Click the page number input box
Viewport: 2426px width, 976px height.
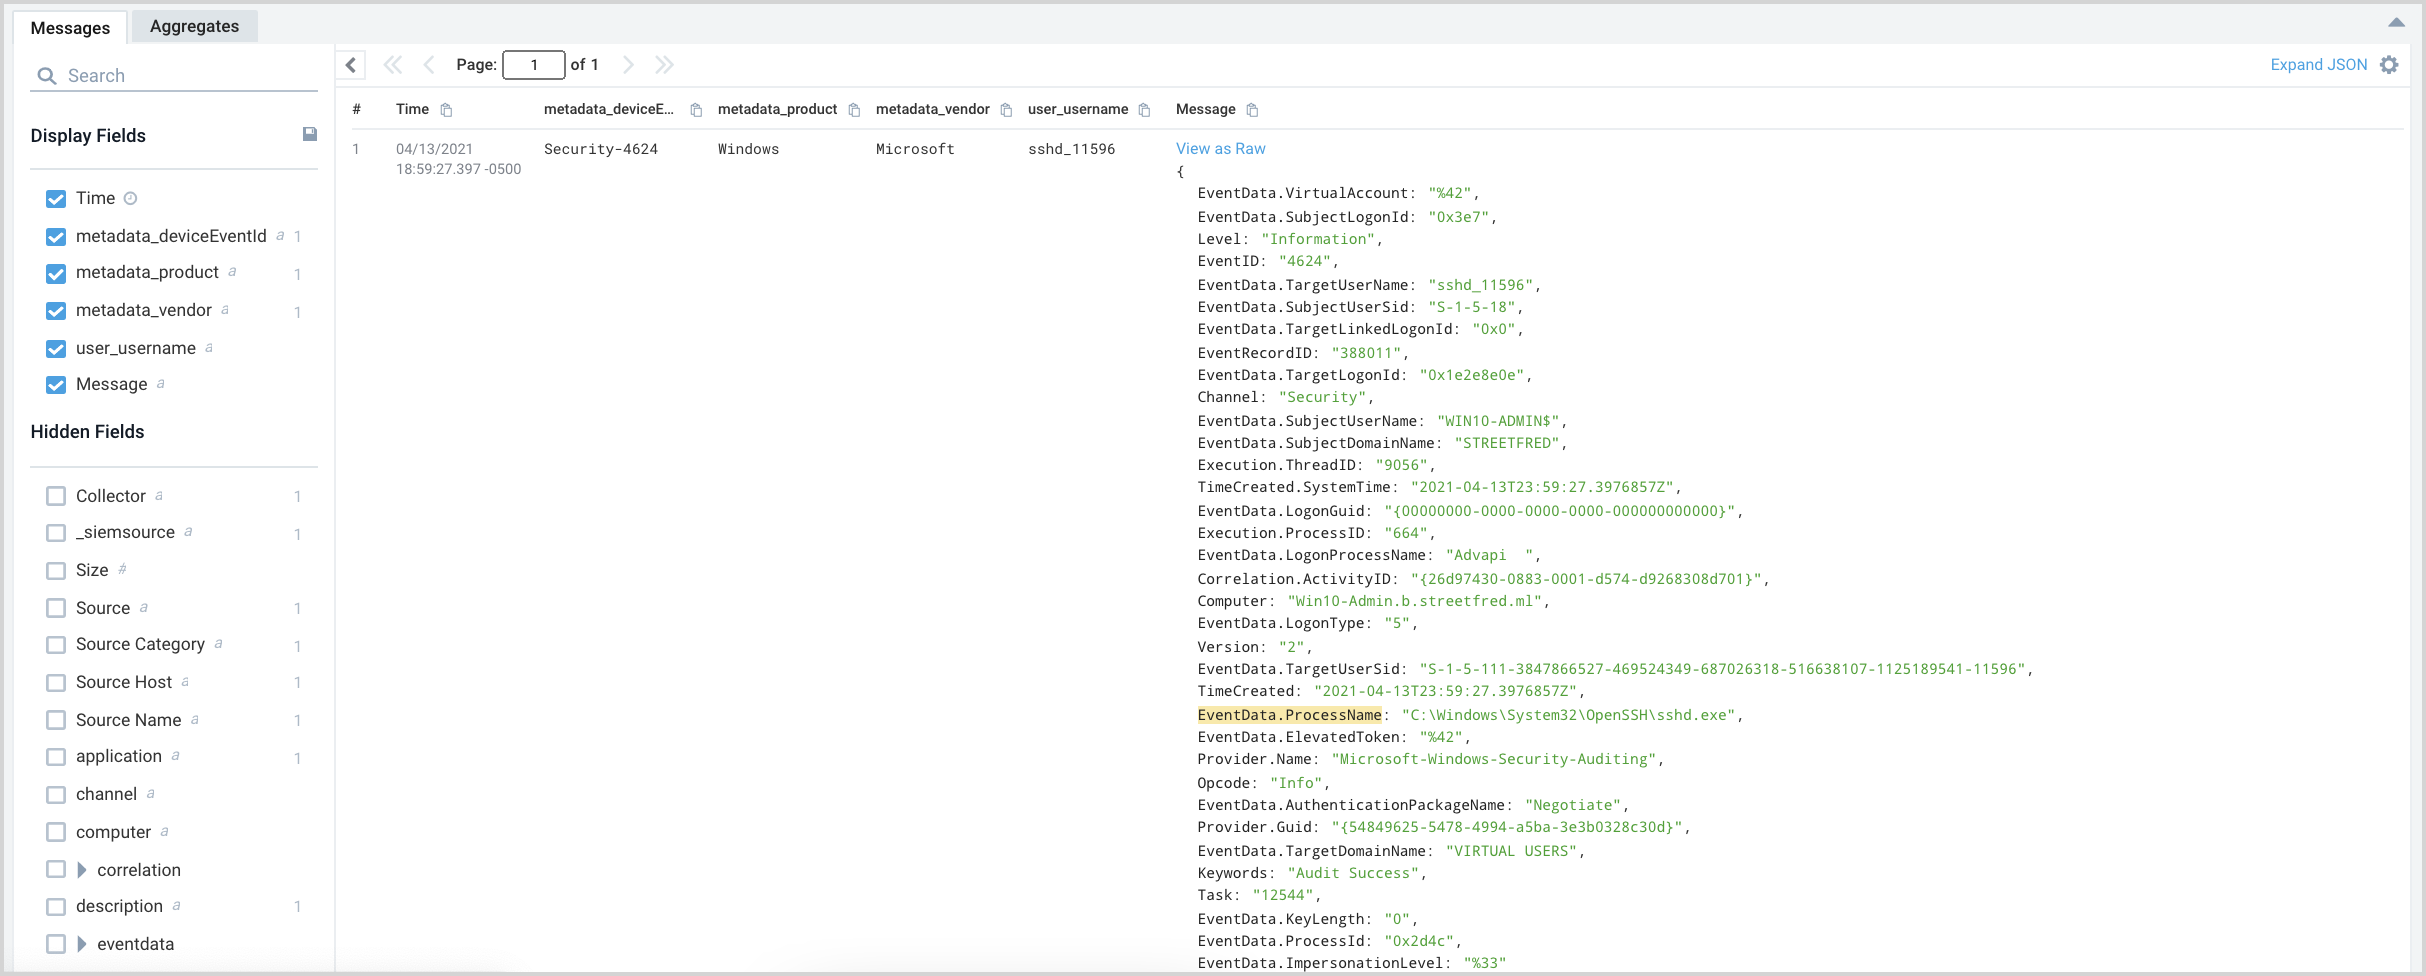click(x=533, y=65)
